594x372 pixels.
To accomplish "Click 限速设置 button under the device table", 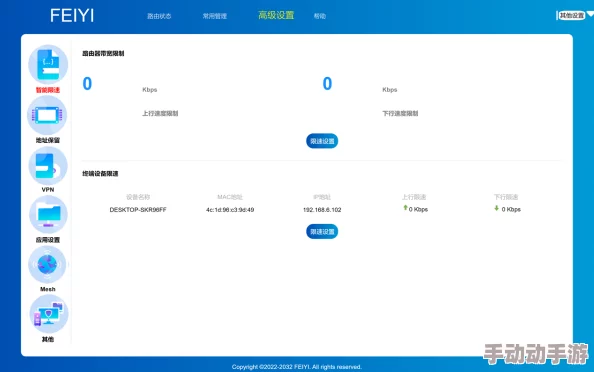I will tap(322, 231).
